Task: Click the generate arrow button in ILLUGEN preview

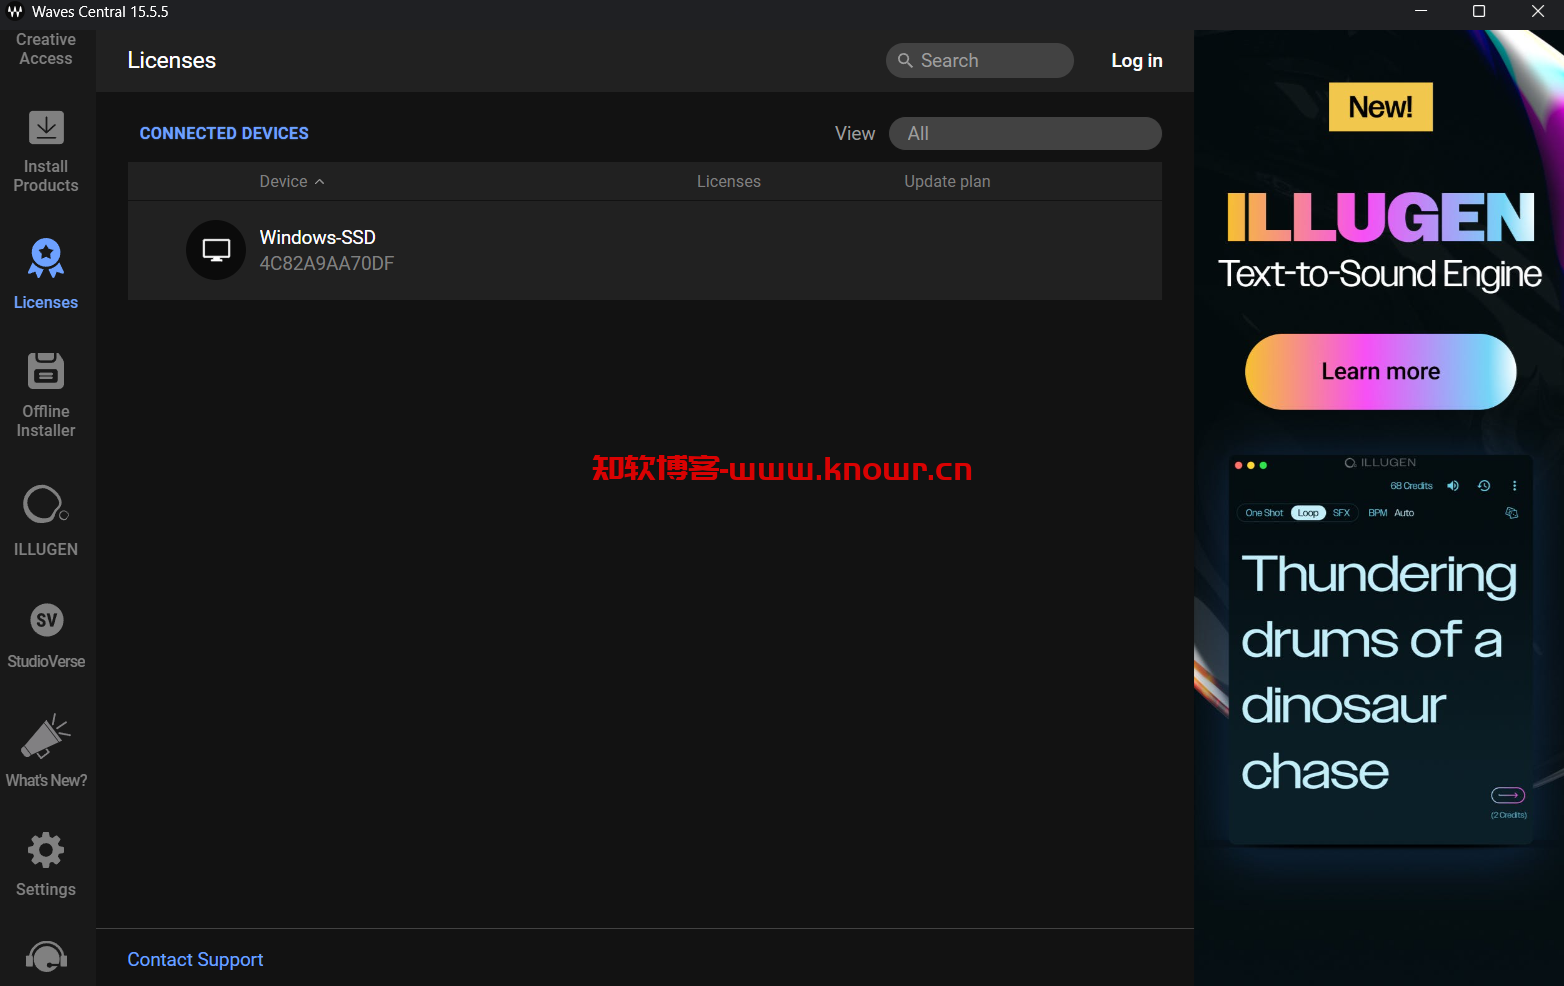Action: tap(1508, 795)
